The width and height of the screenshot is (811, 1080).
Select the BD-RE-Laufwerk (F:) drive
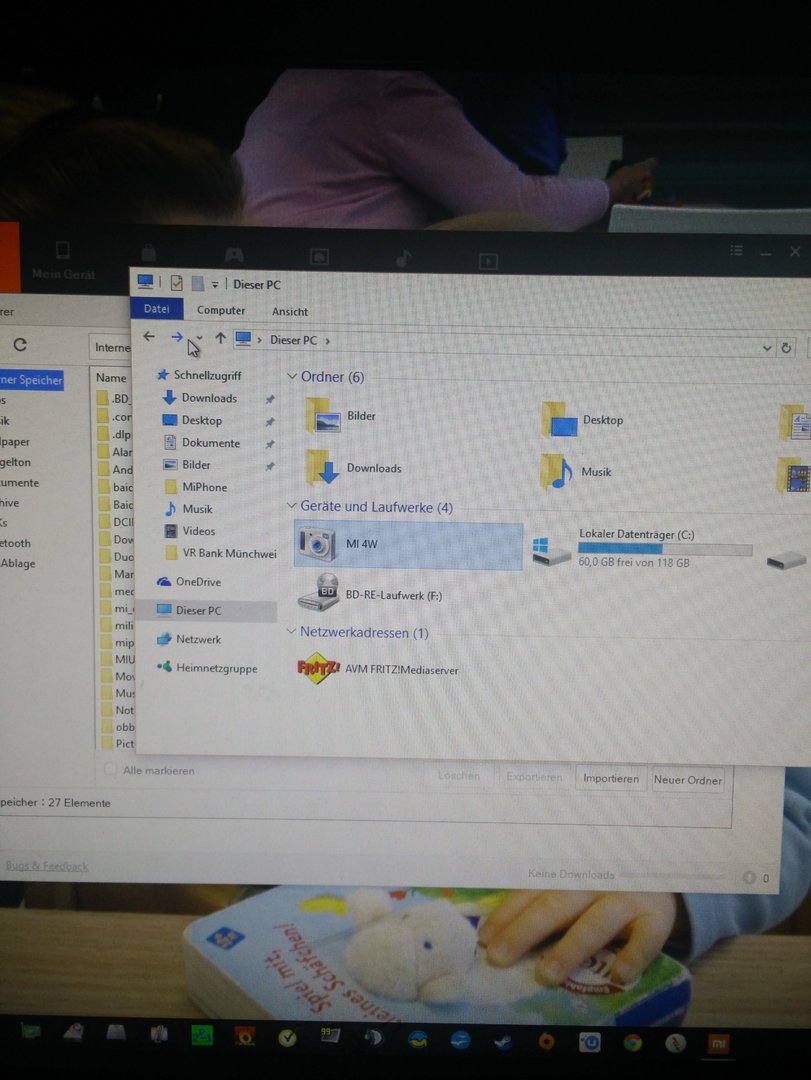(x=371, y=594)
